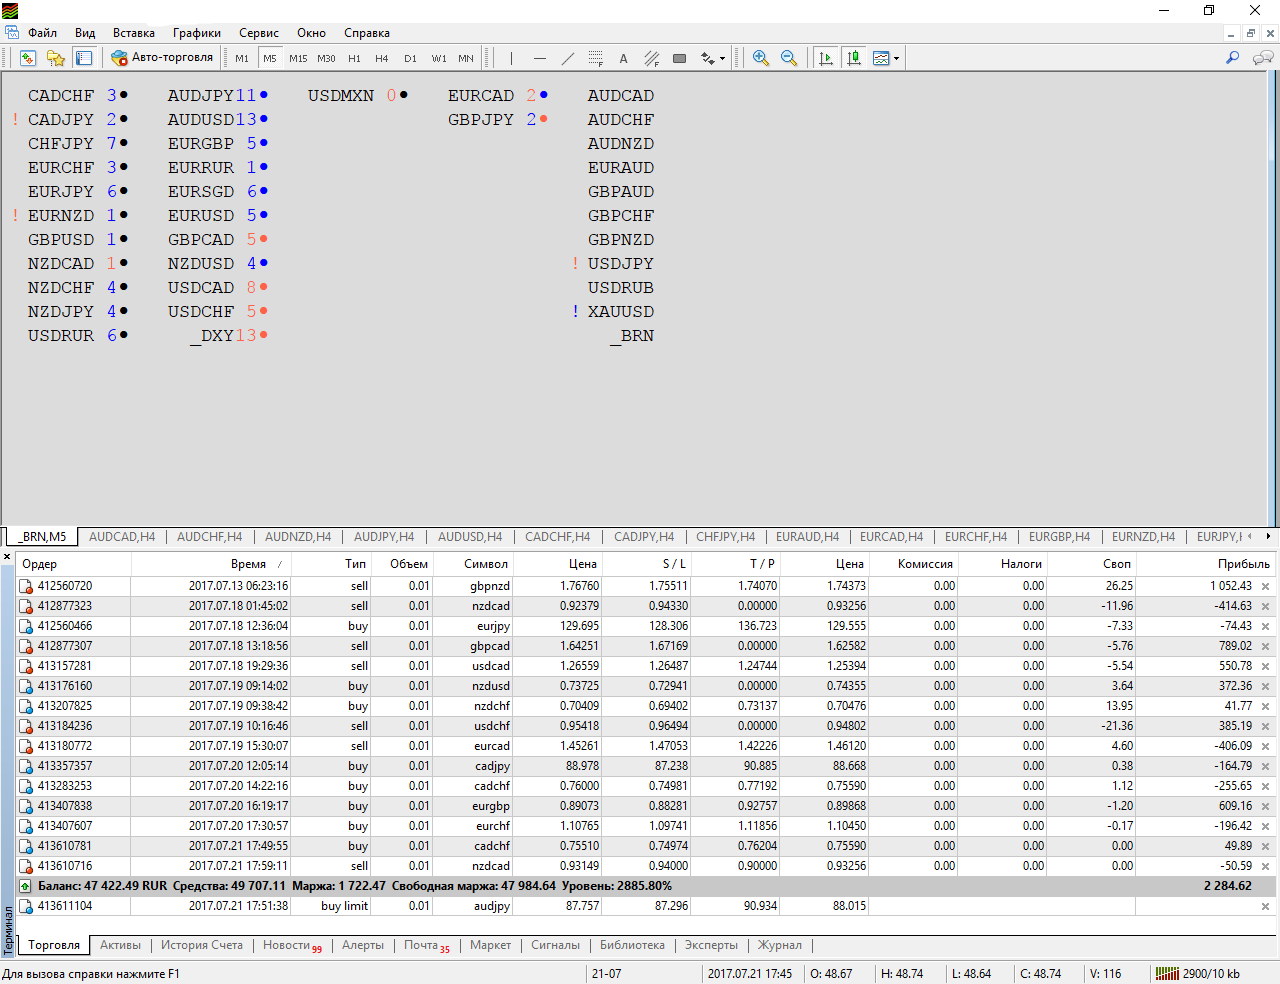Open the Сервис menu
This screenshot has width=1280, height=984.
point(259,33)
